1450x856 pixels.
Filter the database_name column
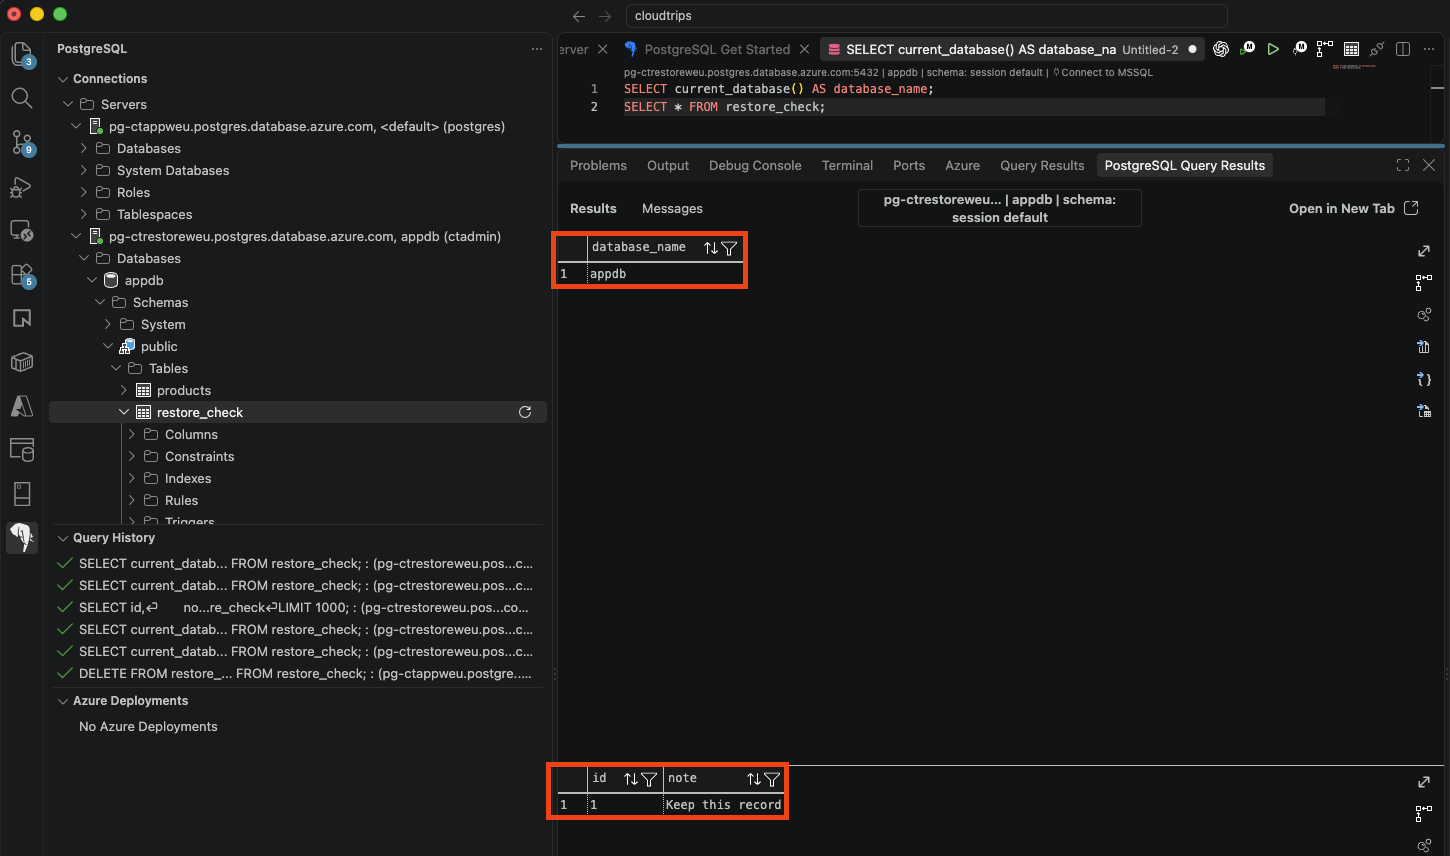tap(729, 248)
